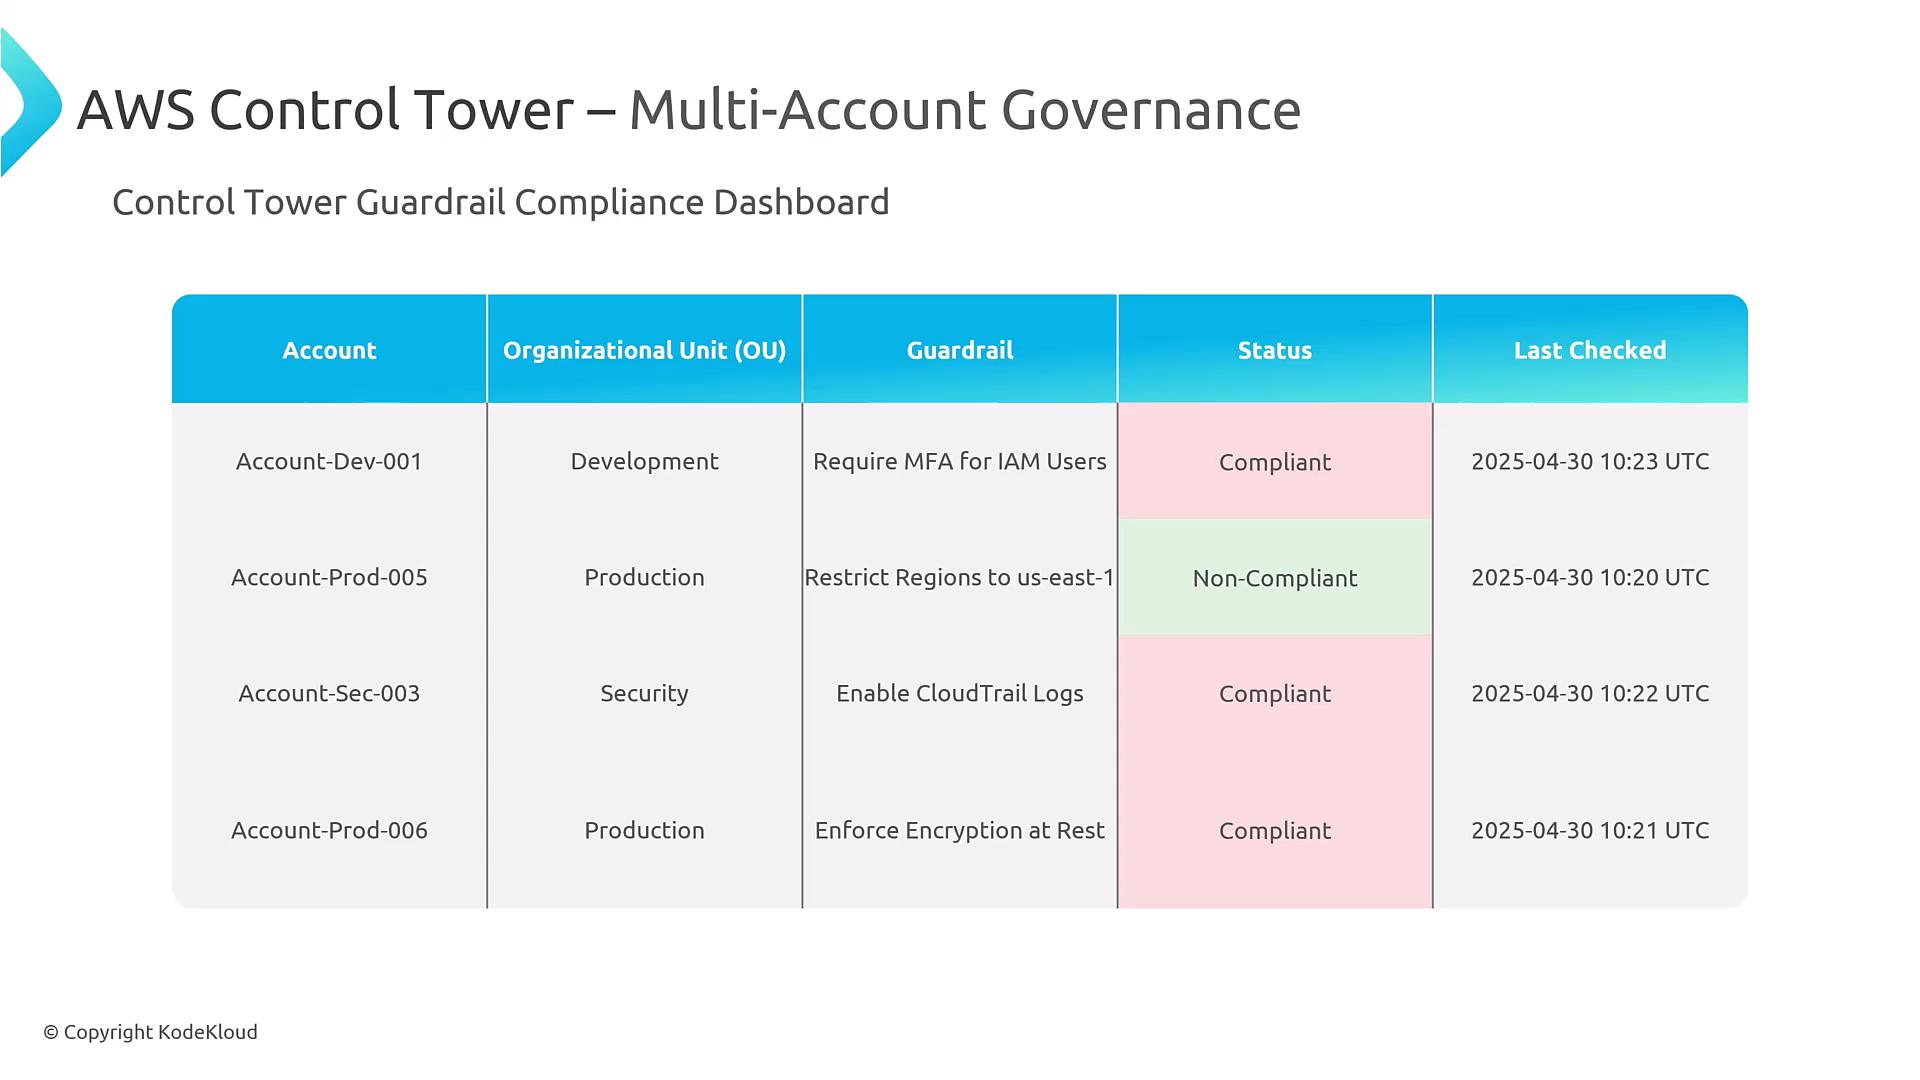1920x1080 pixels.
Task: Click the Security OU cell
Action: click(x=644, y=693)
